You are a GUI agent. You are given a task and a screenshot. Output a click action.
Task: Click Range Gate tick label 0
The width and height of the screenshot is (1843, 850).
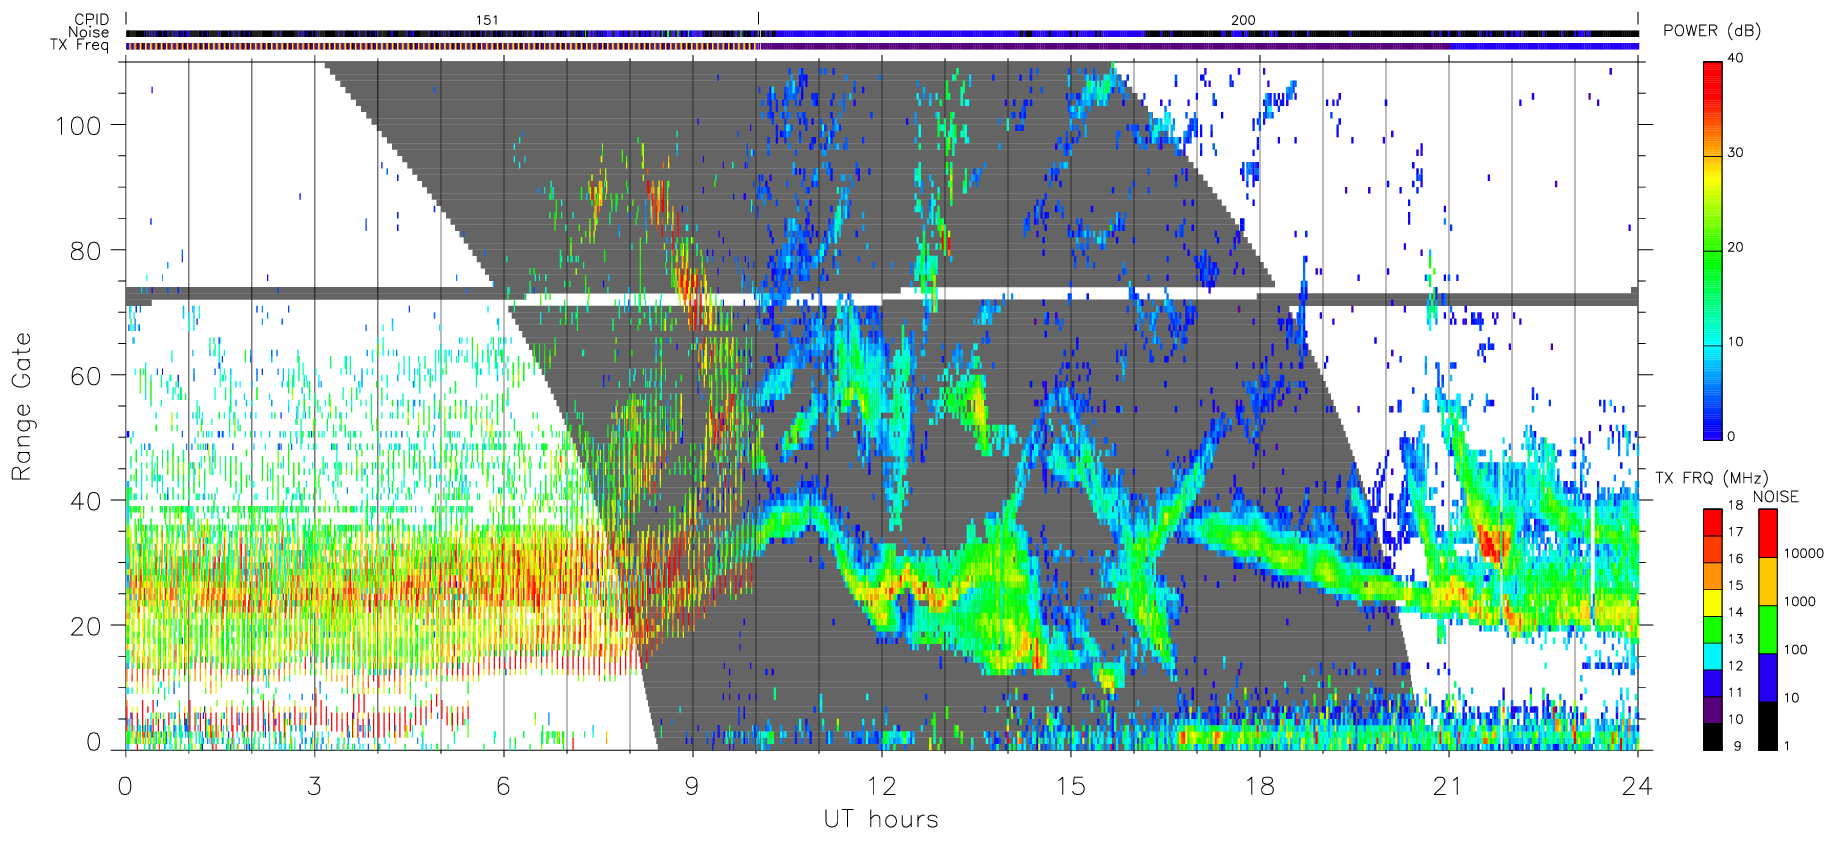pyautogui.click(x=94, y=742)
